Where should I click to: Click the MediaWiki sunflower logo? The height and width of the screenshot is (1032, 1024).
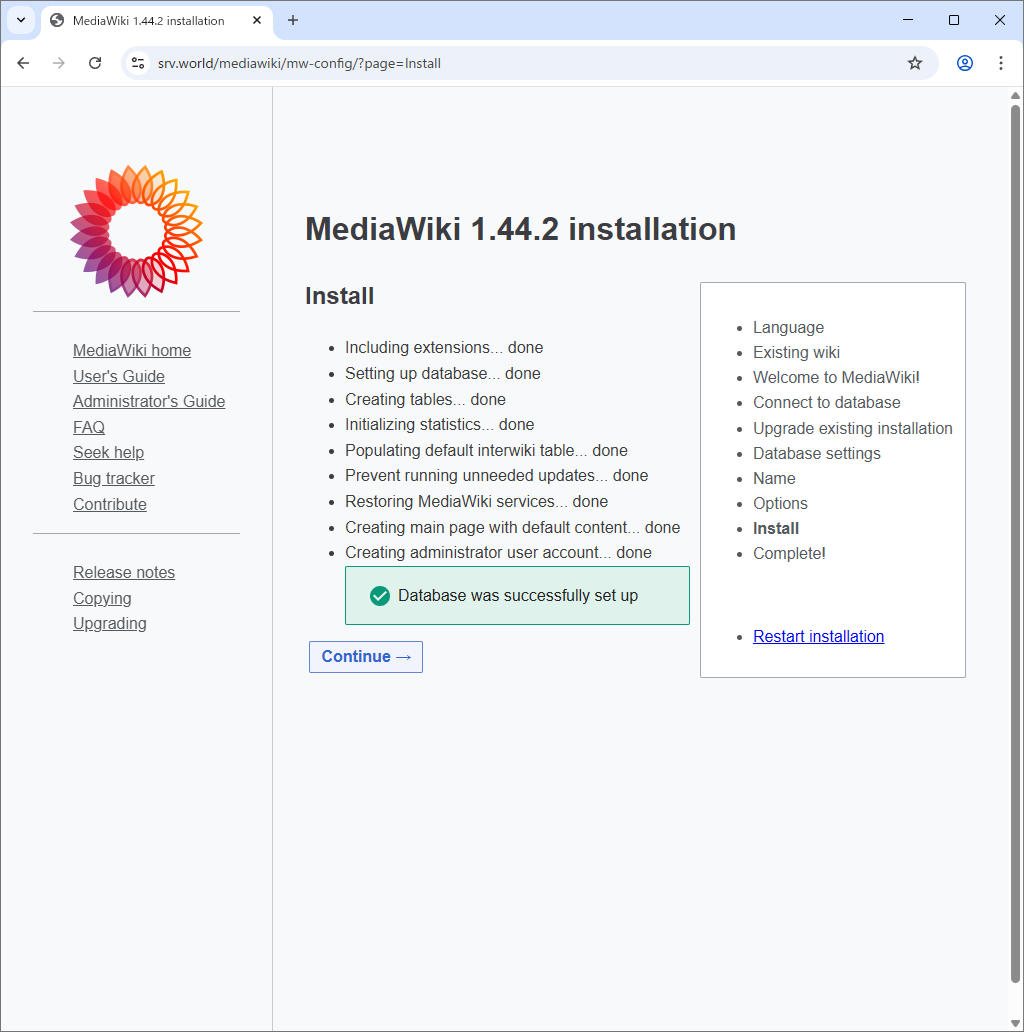[x=136, y=231]
